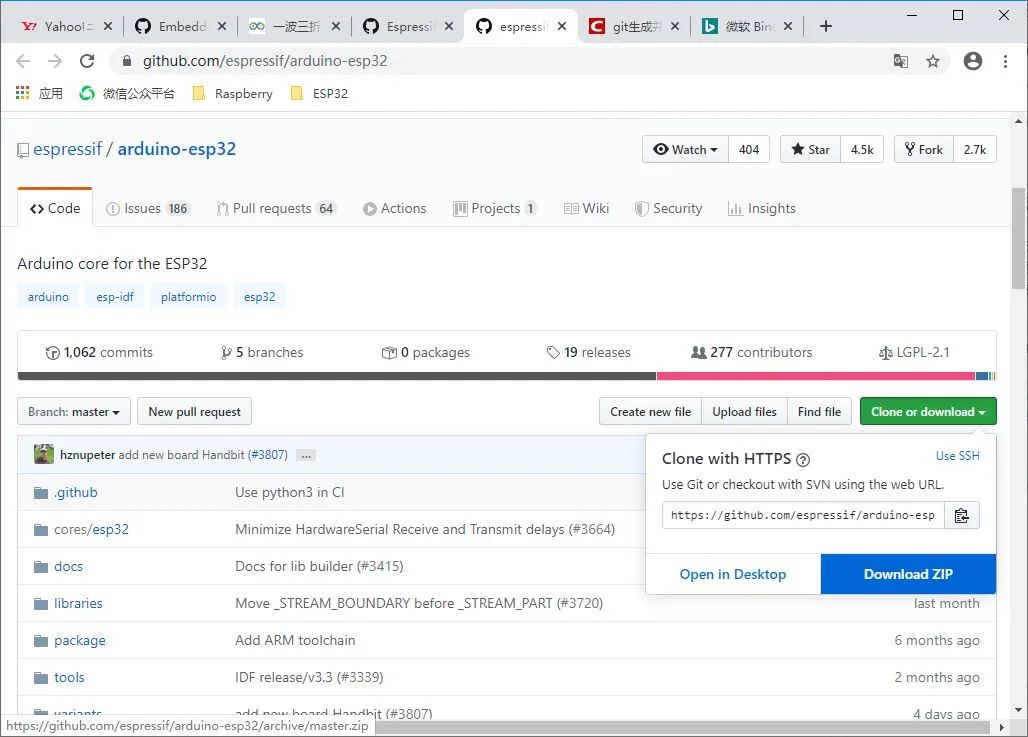Click the dark segment of the language bar

337,376
